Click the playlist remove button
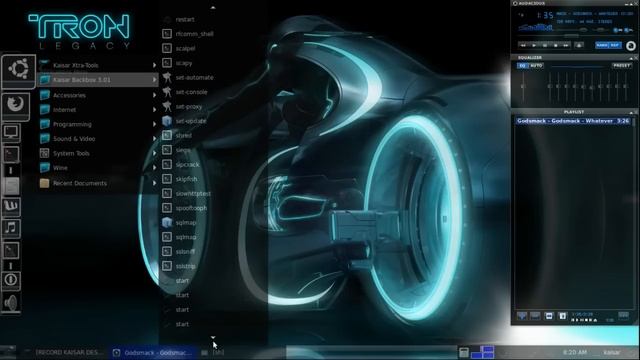Viewport: 640px width, 360px height. pyautogui.click(x=535, y=316)
